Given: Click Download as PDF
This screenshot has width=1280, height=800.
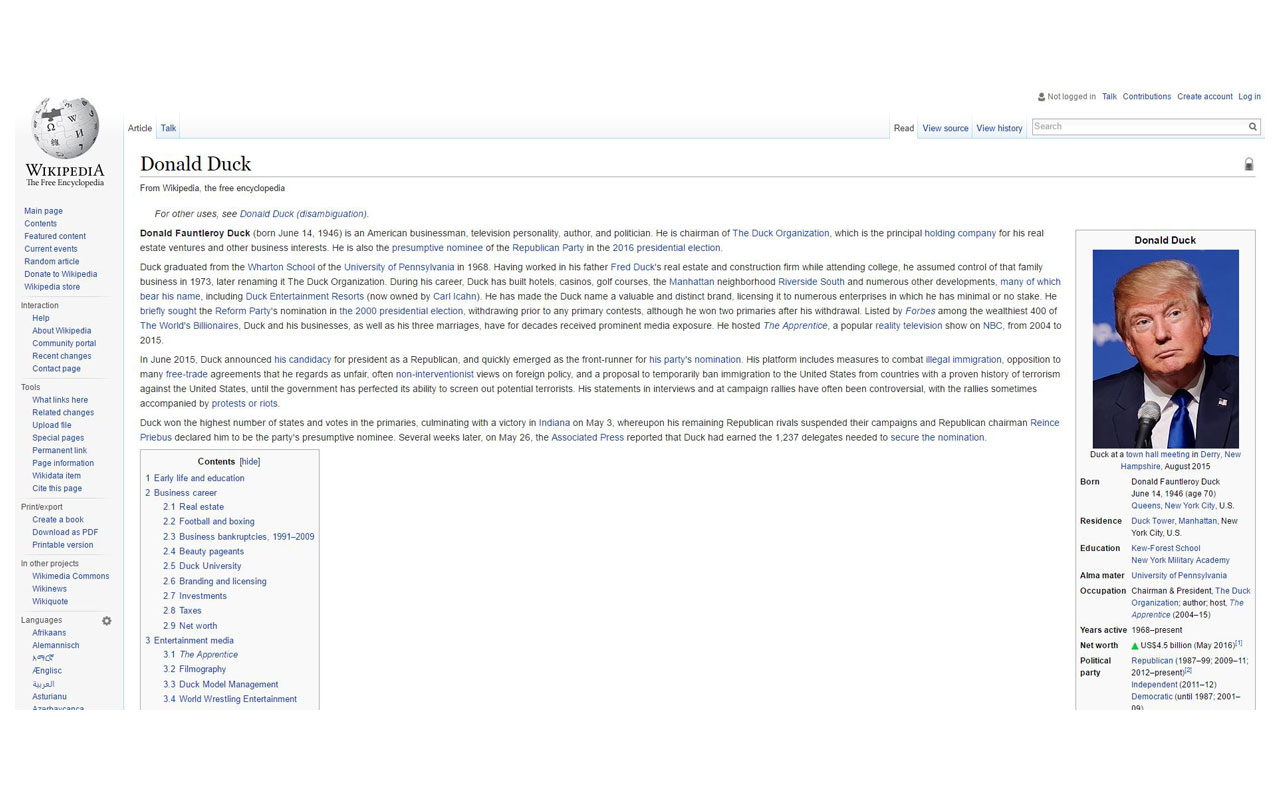Looking at the screenshot, I should 65,532.
